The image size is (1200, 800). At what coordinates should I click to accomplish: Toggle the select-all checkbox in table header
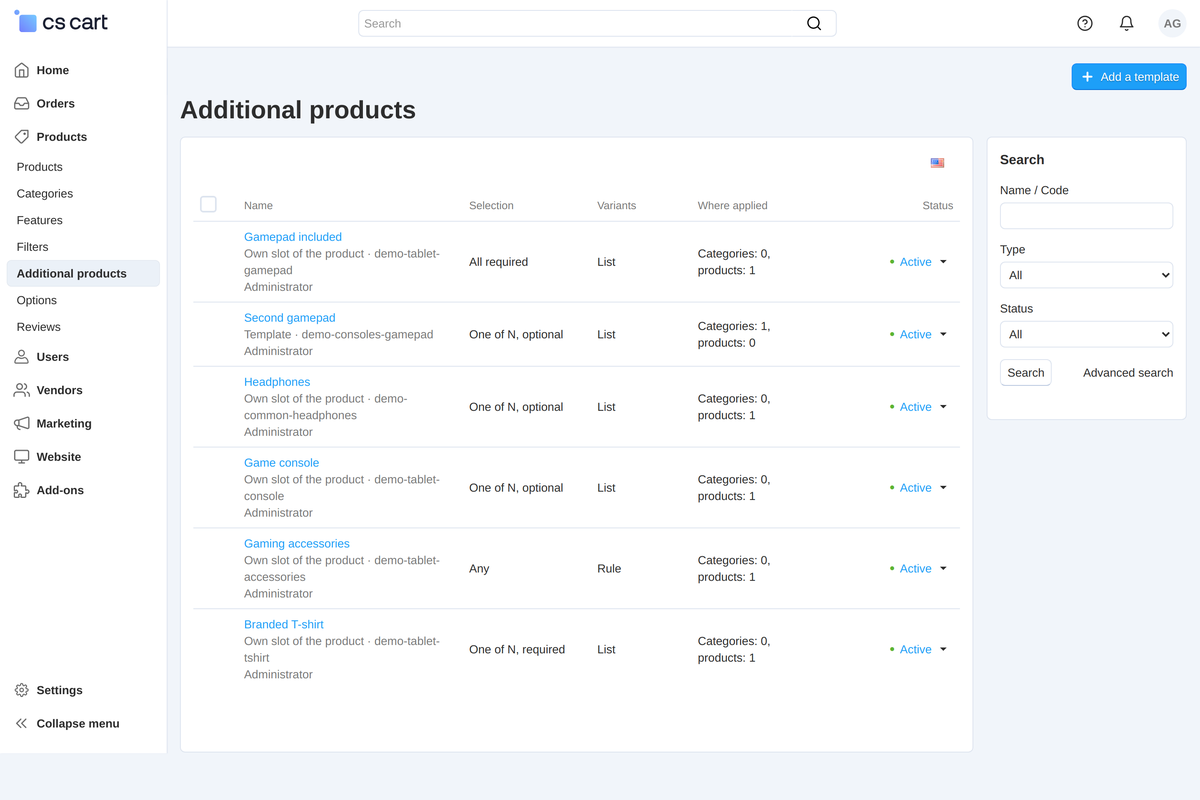point(208,204)
